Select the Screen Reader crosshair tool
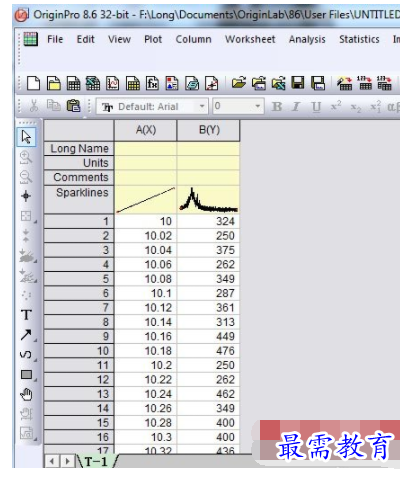 [26, 196]
